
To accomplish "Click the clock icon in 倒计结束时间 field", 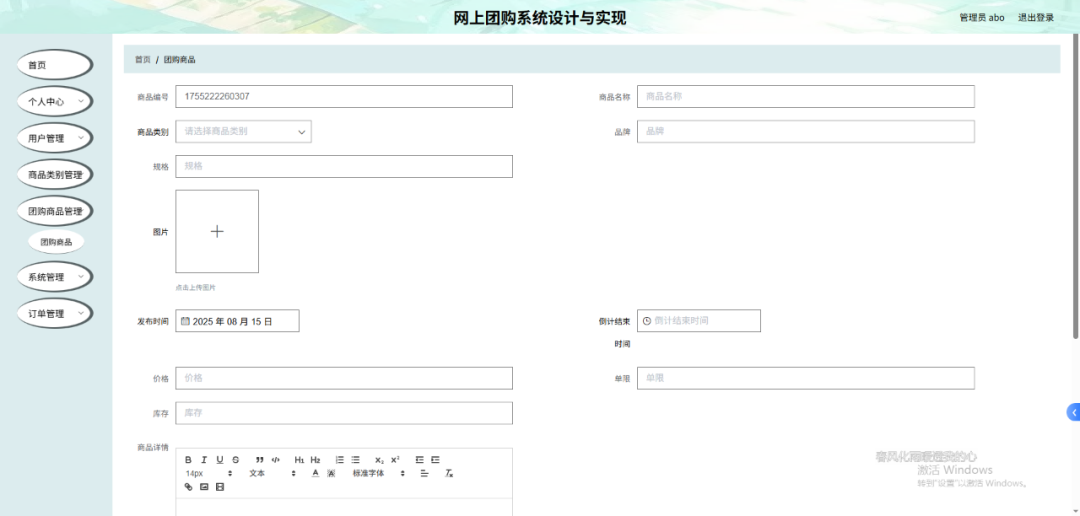I will click(647, 321).
